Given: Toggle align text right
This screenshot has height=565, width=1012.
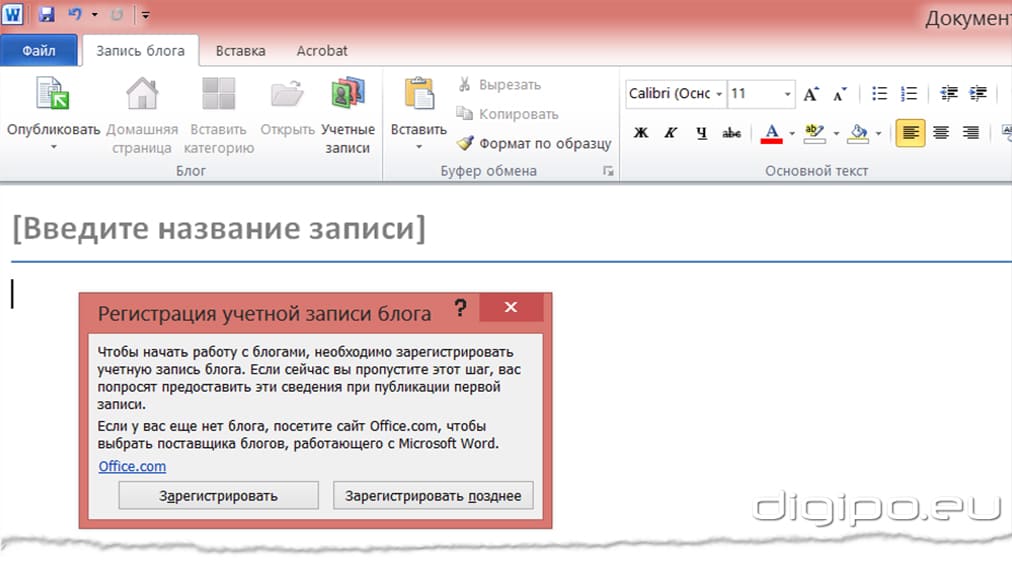Looking at the screenshot, I should (x=971, y=133).
